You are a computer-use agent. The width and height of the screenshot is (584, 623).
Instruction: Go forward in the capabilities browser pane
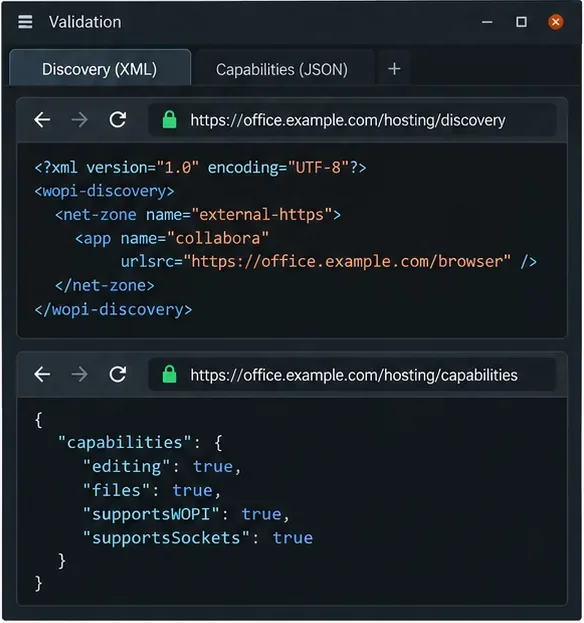coord(79,374)
